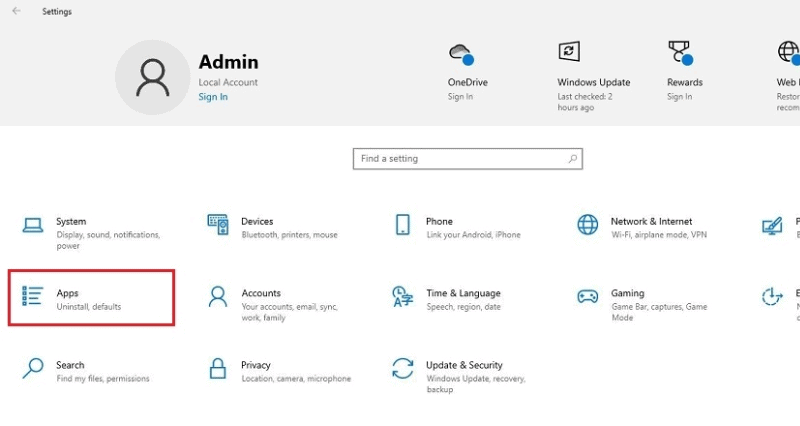Image resolution: width=800 pixels, height=426 pixels.
Task: Open Gaming controller icon
Action: click(x=588, y=297)
